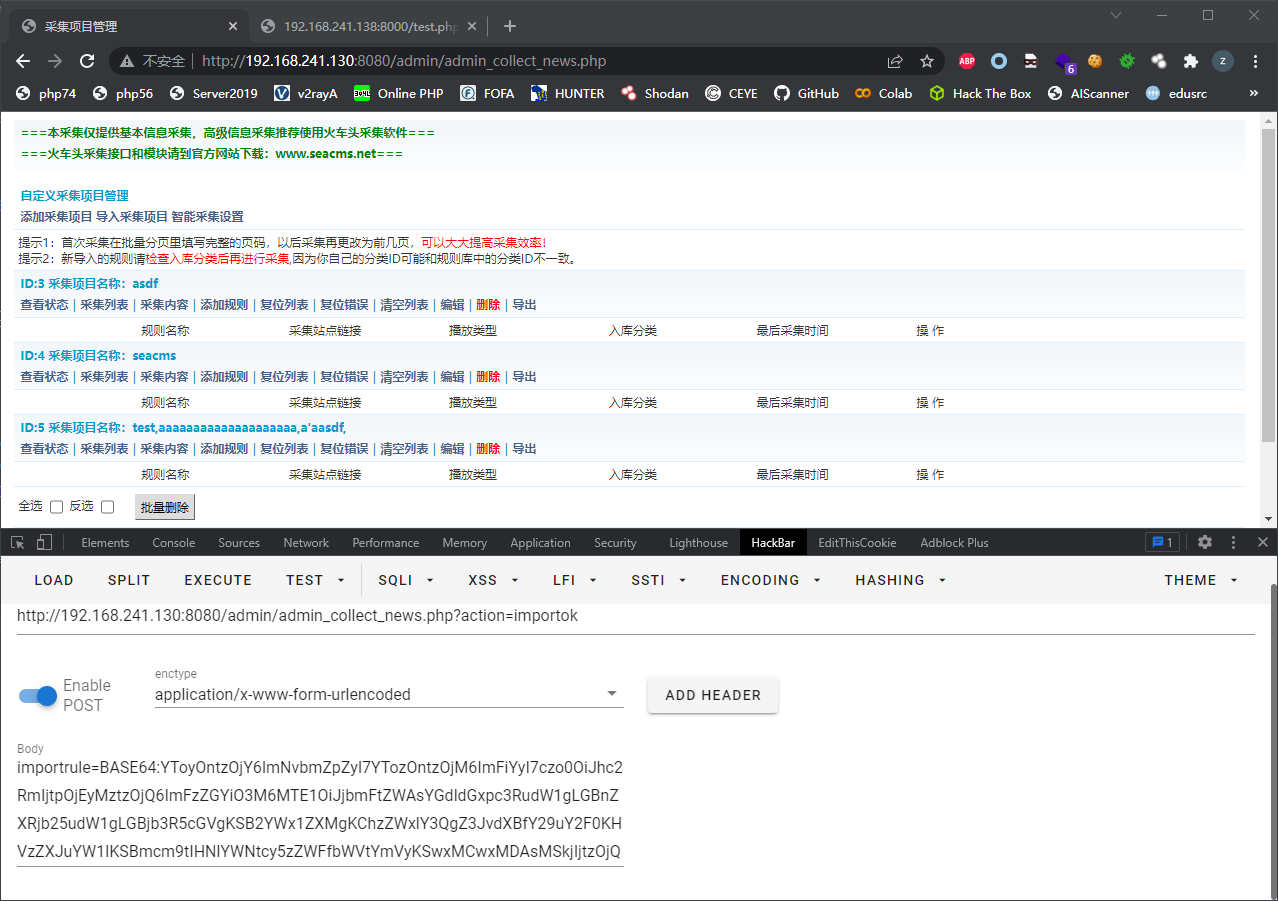Screen dimensions: 1278x901
Task: Open the GitHub bookmark
Action: tap(807, 93)
